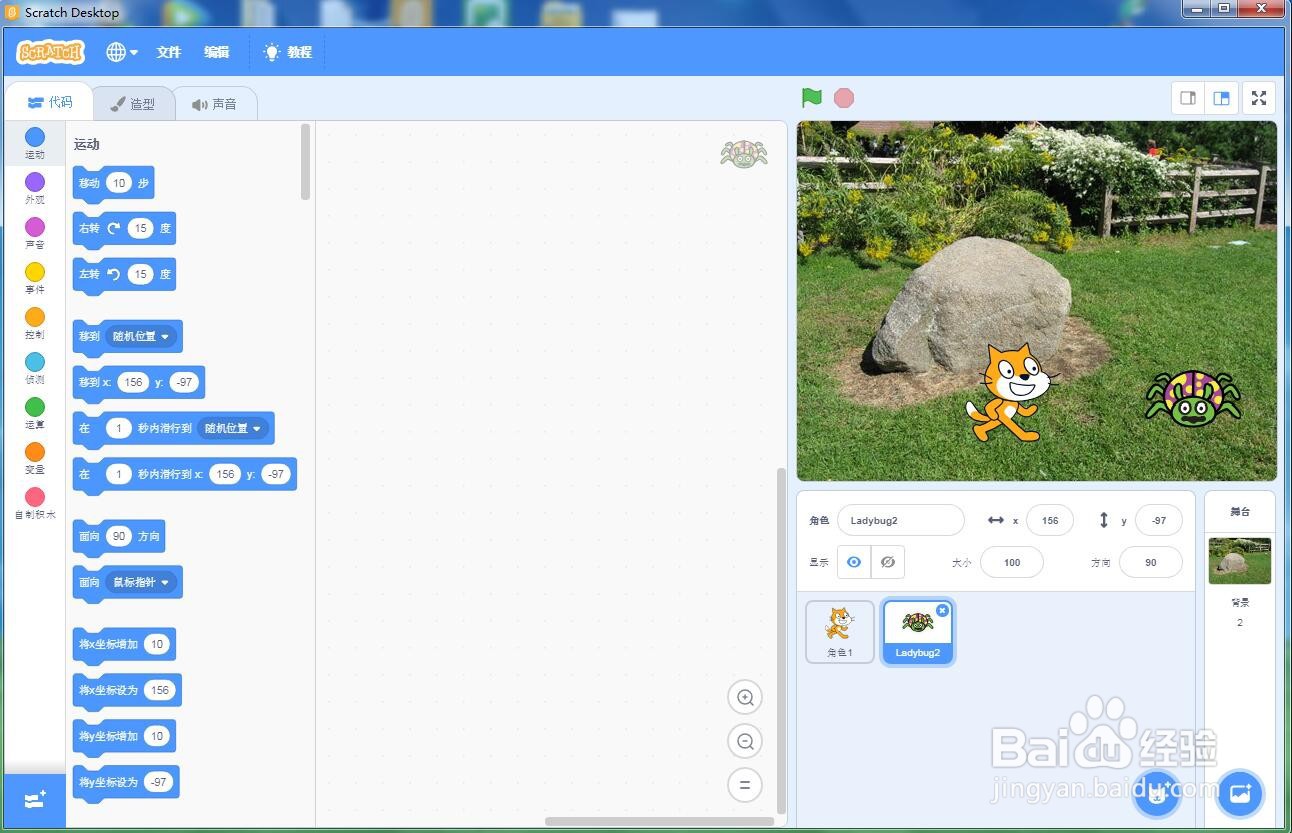The height and width of the screenshot is (833, 1292).
Task: Open the 文件 menu
Action: click(x=169, y=52)
